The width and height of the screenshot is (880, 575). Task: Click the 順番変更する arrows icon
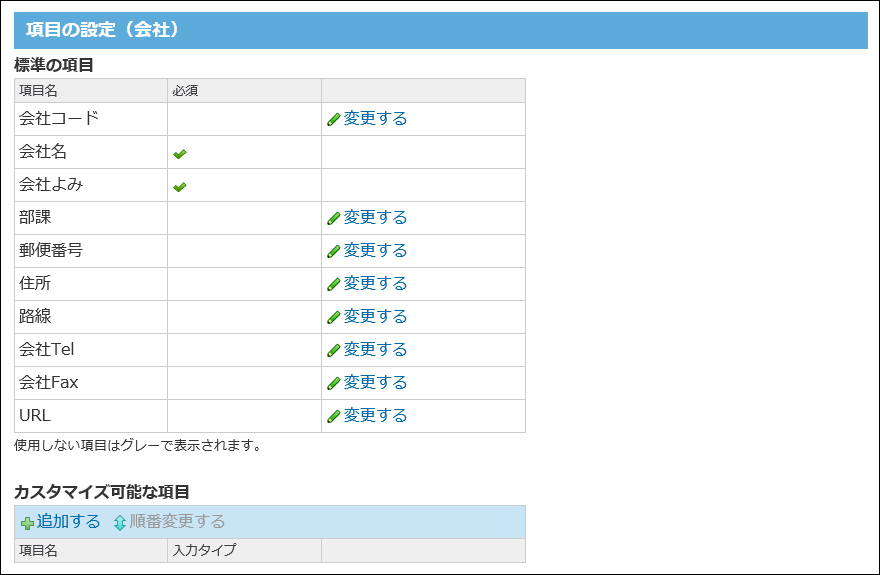120,523
